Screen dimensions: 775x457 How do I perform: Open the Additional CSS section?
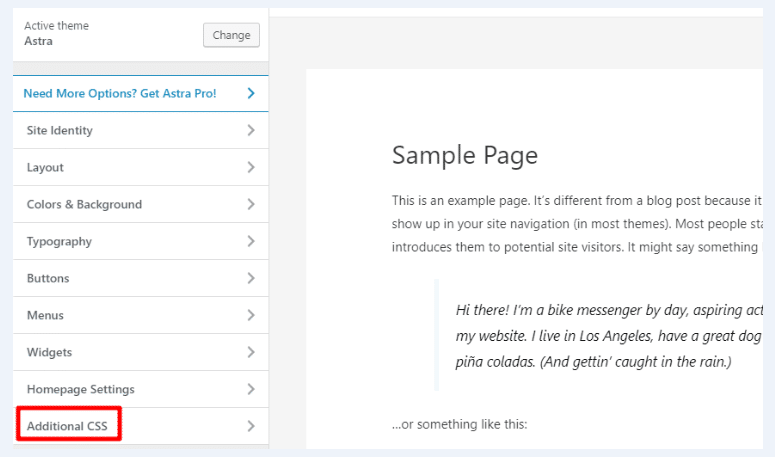click(x=69, y=426)
